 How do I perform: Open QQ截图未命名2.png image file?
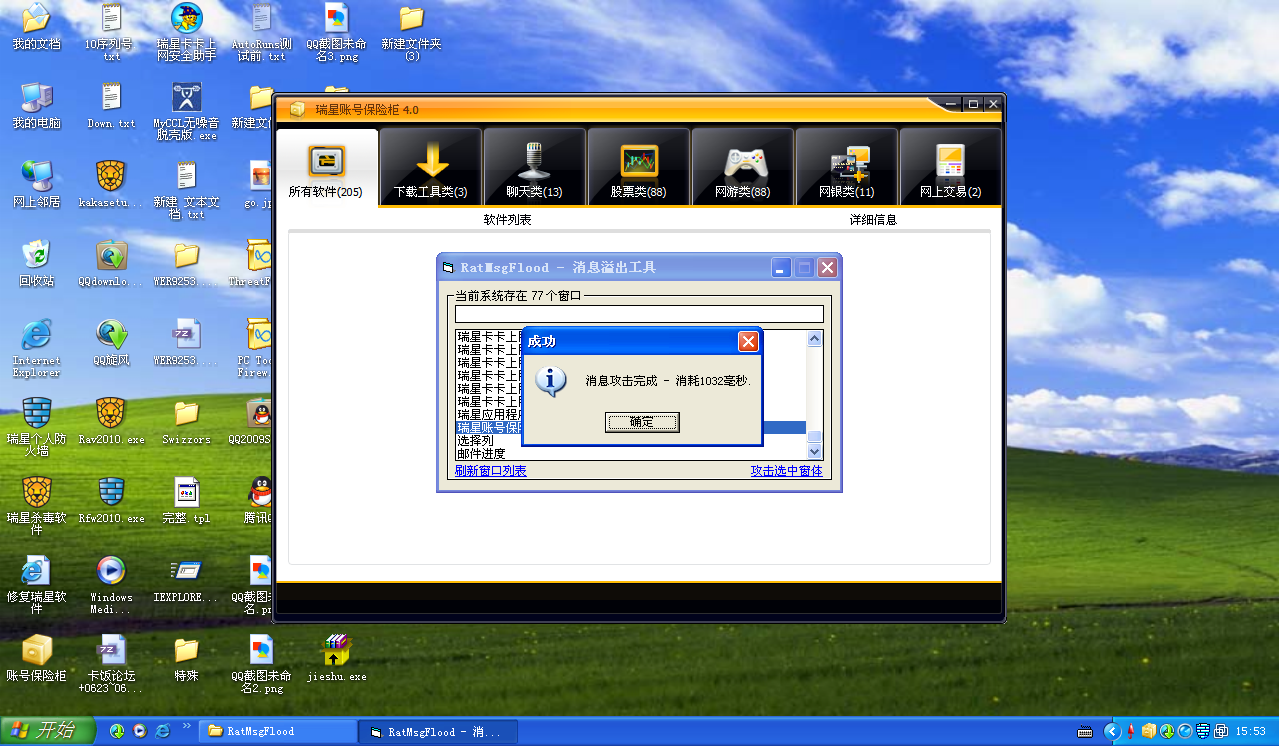(261, 663)
